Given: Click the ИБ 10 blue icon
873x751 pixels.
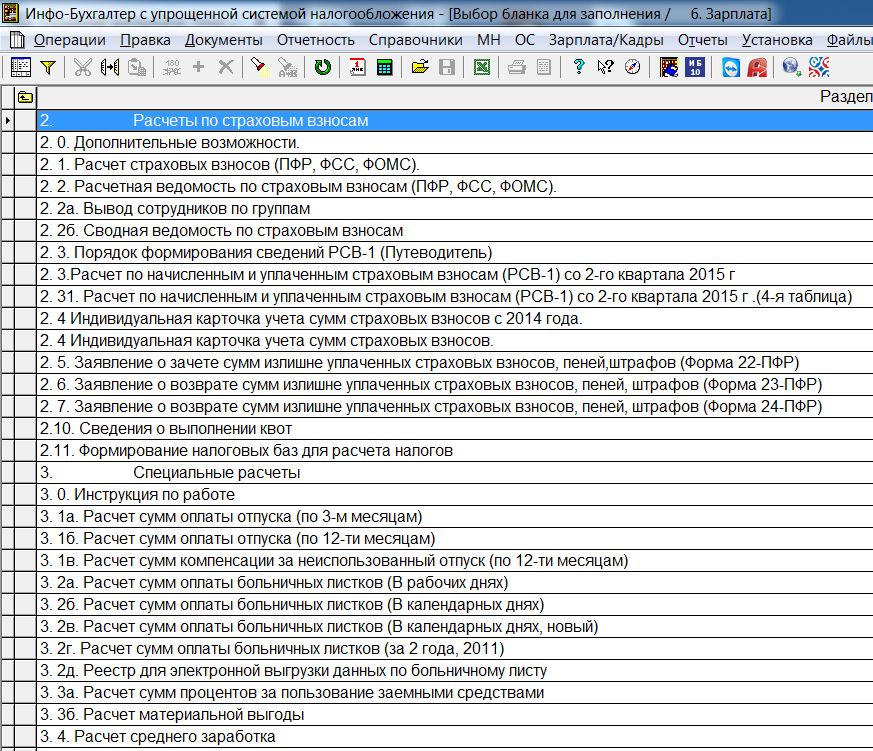Looking at the screenshot, I should tap(695, 67).
